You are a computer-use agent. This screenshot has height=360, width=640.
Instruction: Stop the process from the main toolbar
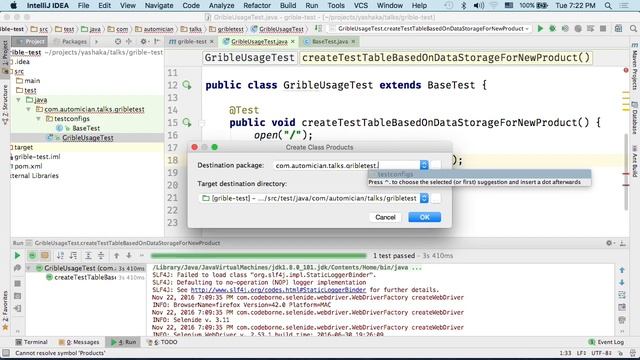[603, 29]
